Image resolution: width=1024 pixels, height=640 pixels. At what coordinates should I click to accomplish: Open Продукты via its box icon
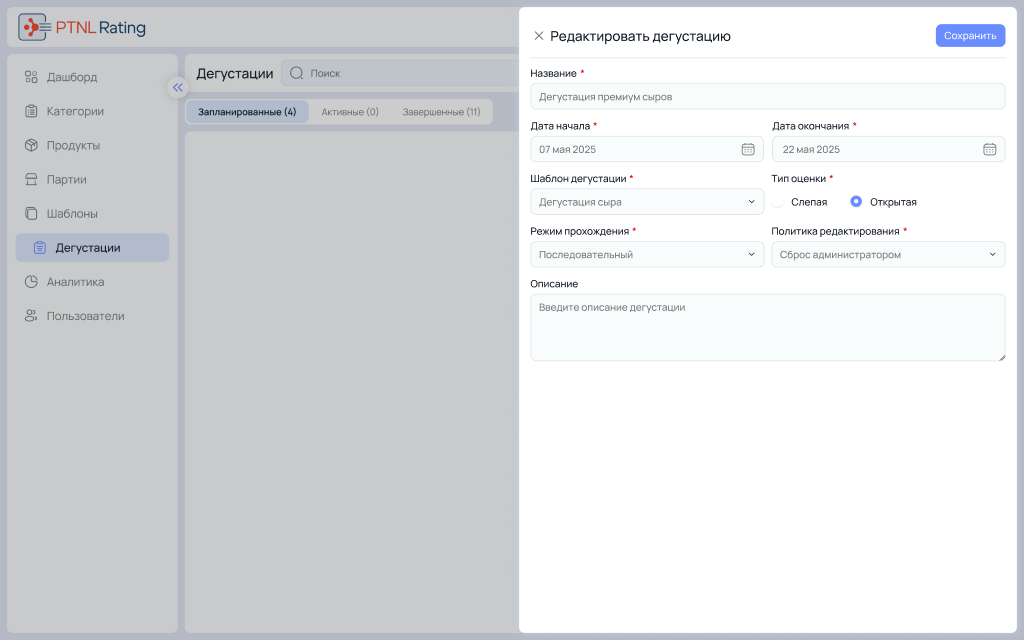point(31,145)
